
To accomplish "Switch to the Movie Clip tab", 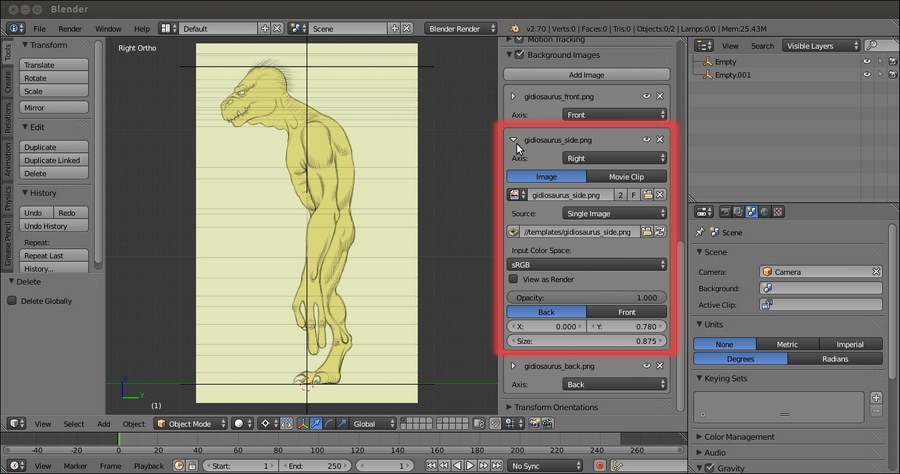I will pos(626,177).
